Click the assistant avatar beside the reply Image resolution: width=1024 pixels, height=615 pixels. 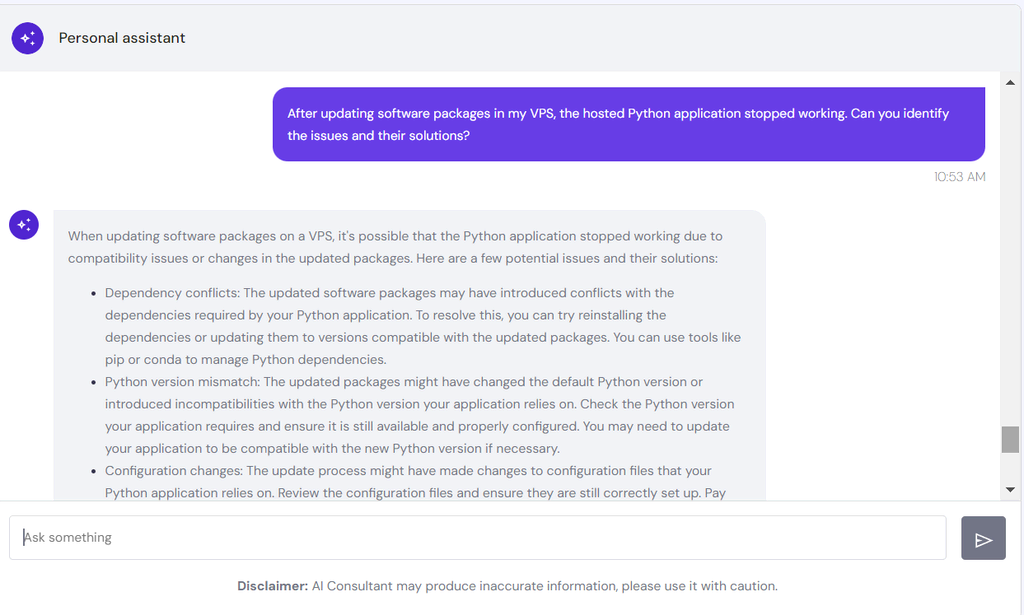click(x=24, y=225)
